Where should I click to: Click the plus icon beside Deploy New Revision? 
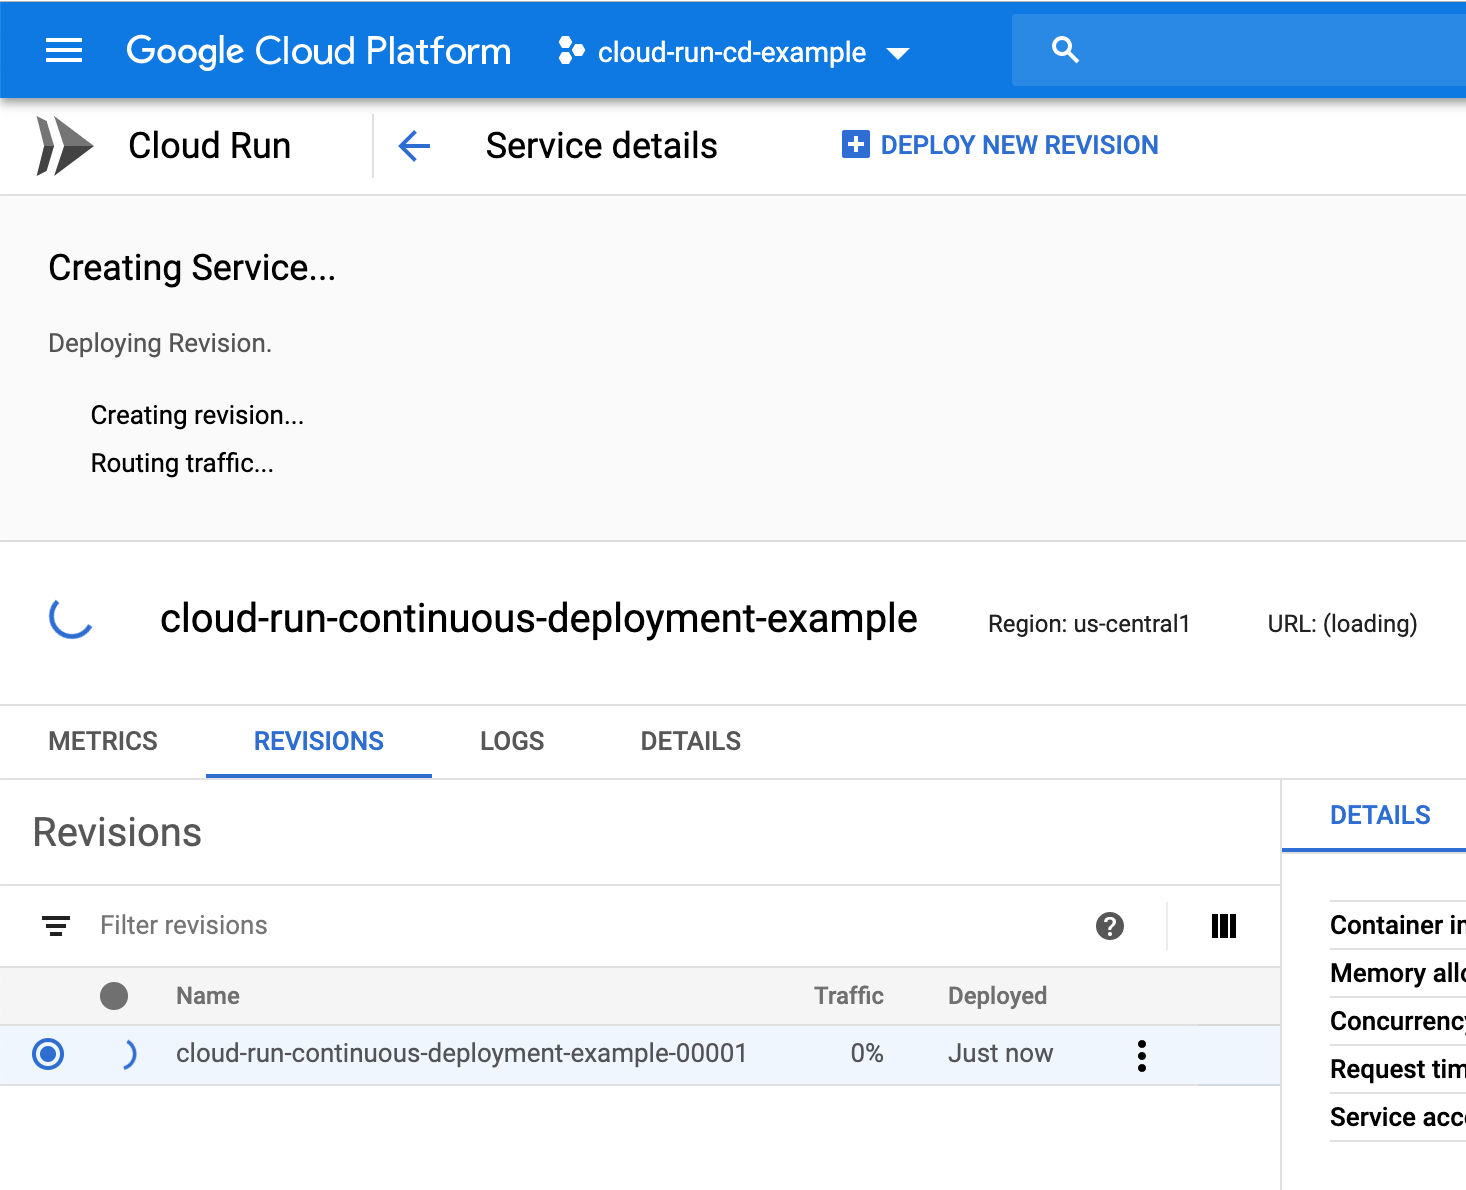point(855,145)
